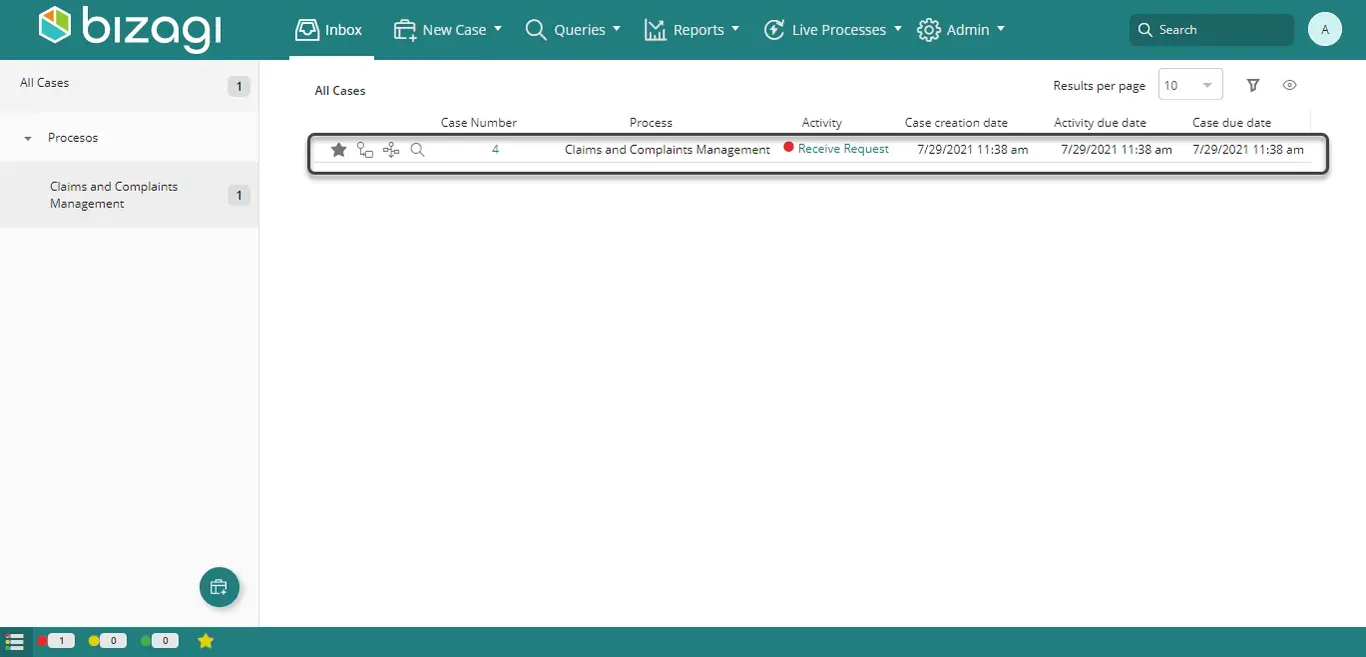
Task: Click the date under Case due date
Action: (1248, 150)
